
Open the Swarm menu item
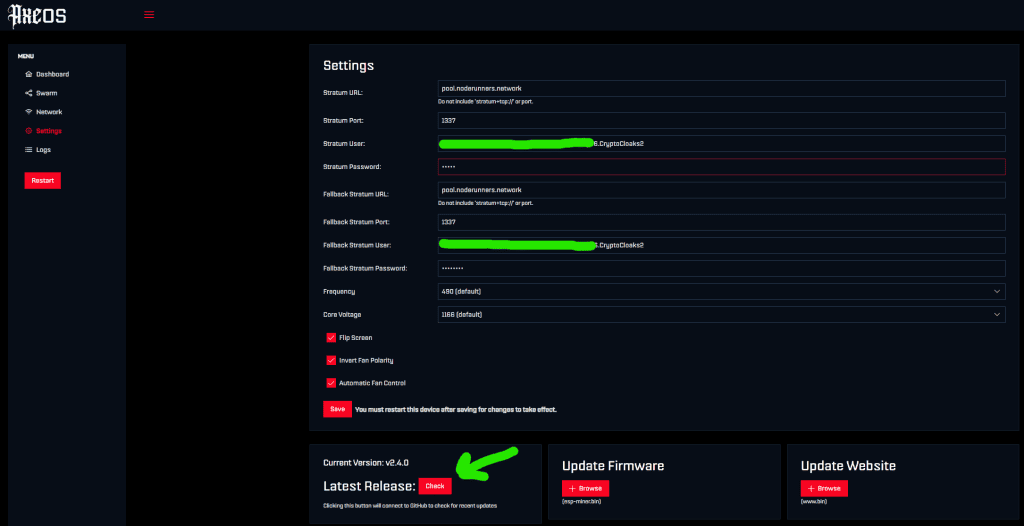(41, 93)
